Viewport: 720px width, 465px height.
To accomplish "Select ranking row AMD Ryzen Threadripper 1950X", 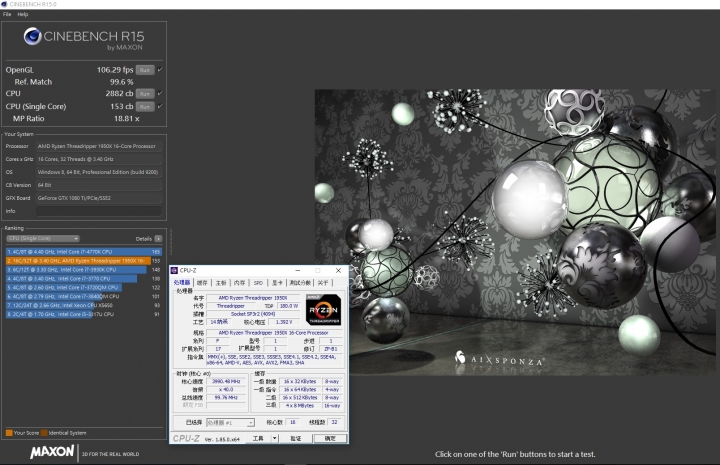I will 84,261.
